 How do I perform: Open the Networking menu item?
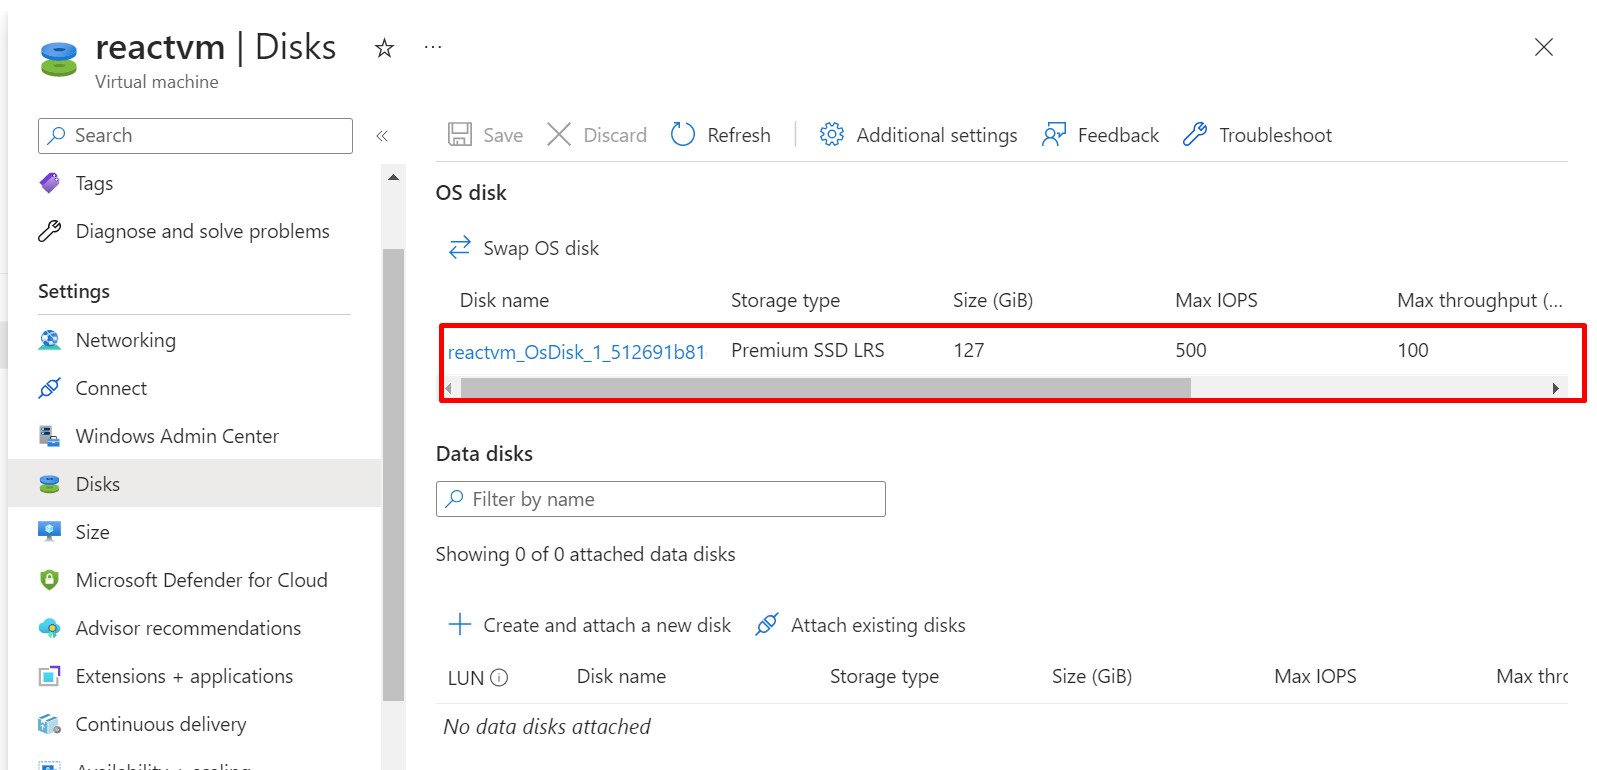coord(125,340)
